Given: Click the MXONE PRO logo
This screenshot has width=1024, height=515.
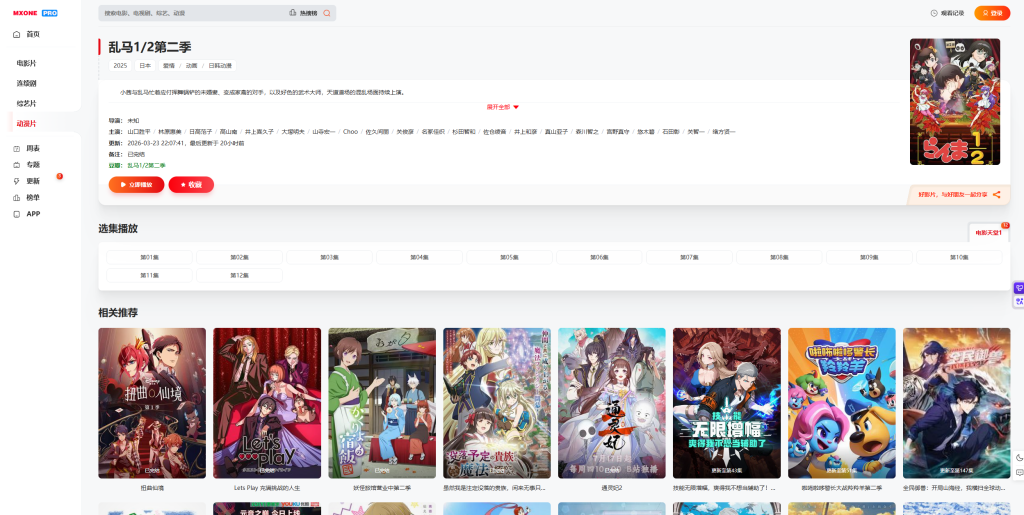Looking at the screenshot, I should 35,13.
